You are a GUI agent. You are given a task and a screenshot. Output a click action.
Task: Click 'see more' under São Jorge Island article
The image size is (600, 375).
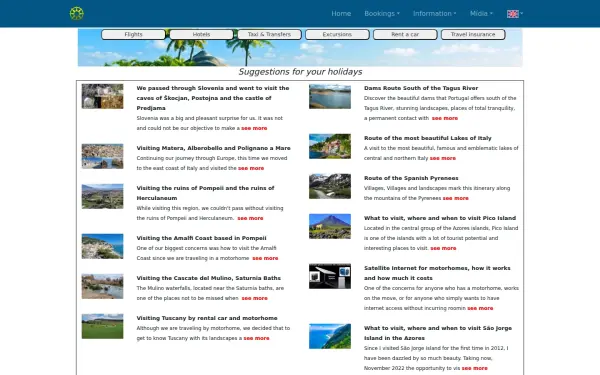pos(474,368)
